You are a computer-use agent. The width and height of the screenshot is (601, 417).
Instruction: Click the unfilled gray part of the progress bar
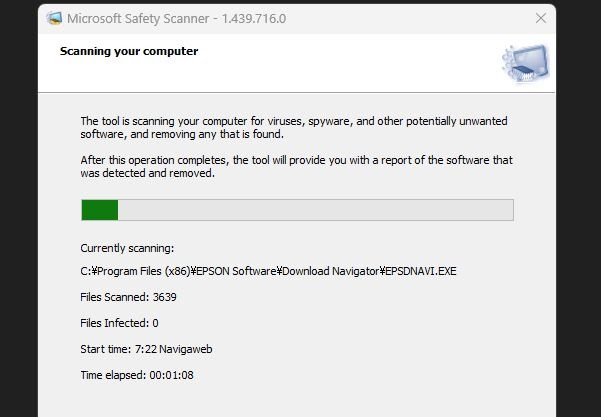point(315,210)
